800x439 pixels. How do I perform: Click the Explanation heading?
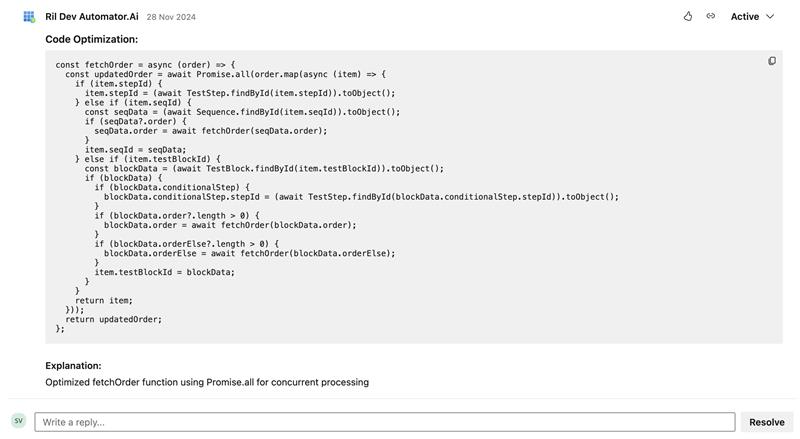(73, 365)
